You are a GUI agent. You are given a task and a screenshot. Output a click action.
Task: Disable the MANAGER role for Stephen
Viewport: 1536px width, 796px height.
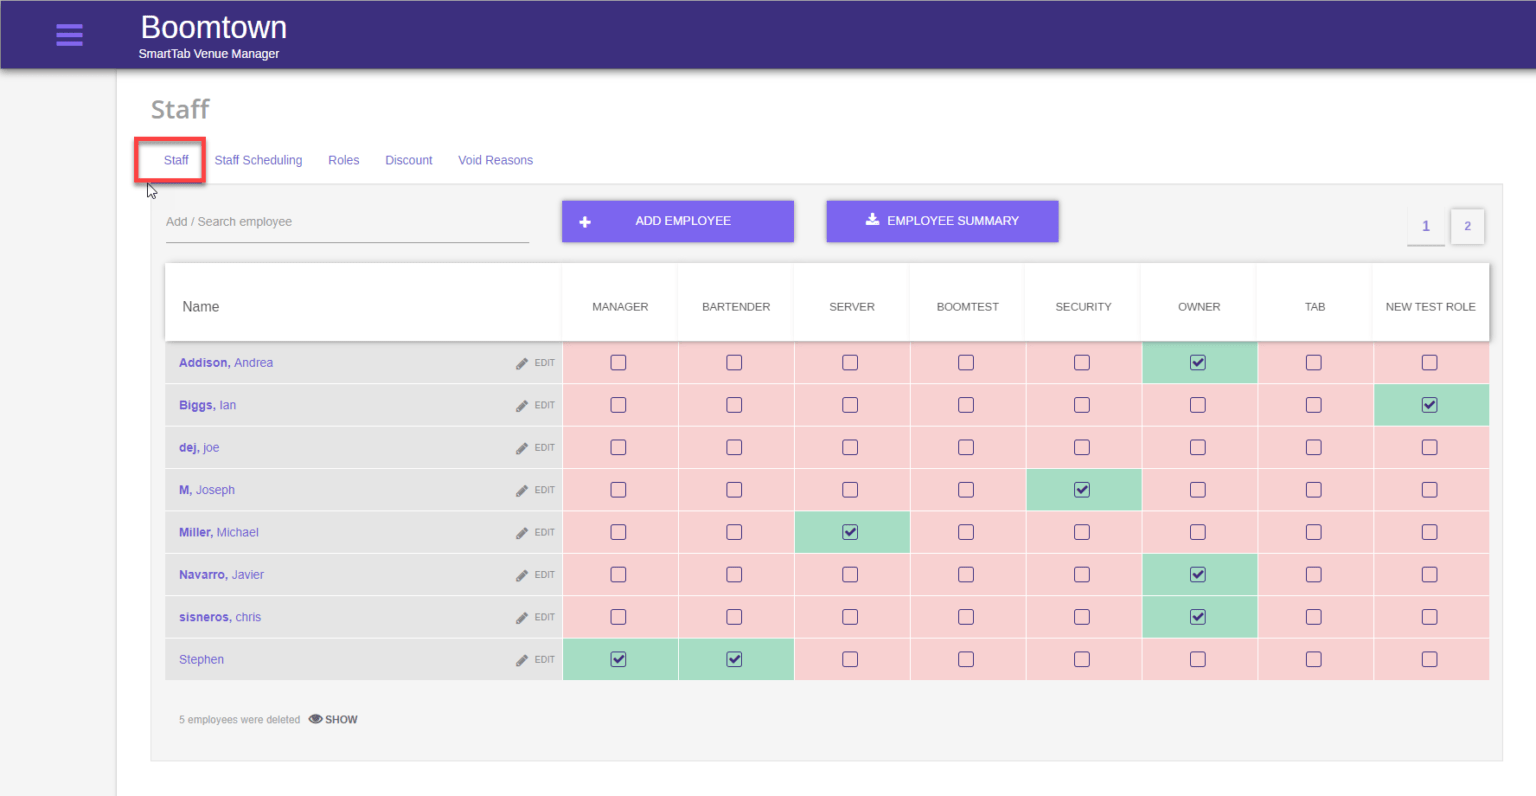coord(619,659)
